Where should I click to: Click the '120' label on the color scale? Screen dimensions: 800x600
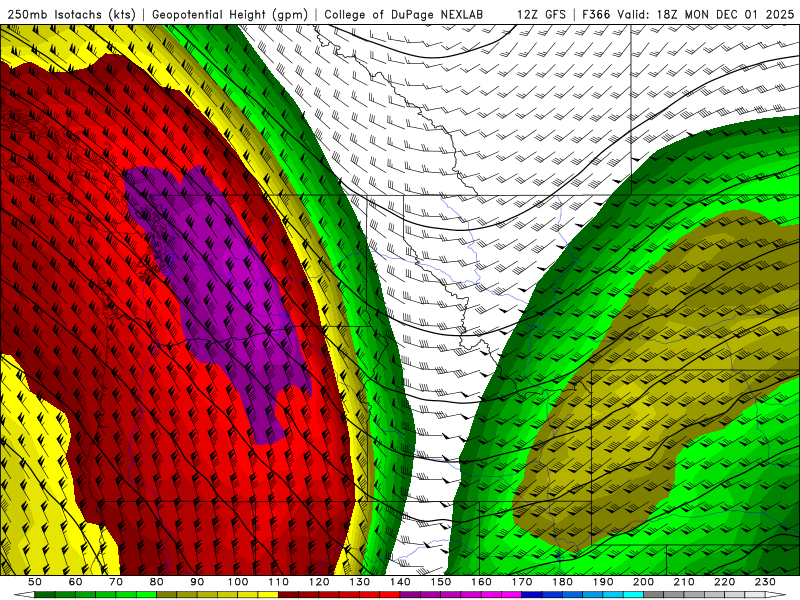coord(319,582)
